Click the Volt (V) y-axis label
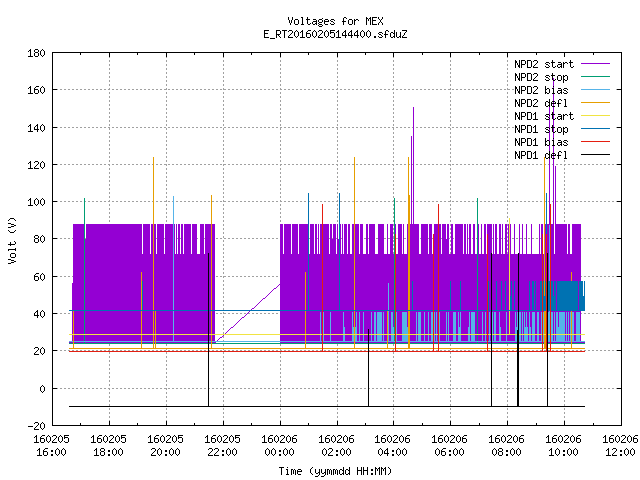The image size is (640, 480). click(x=12, y=240)
